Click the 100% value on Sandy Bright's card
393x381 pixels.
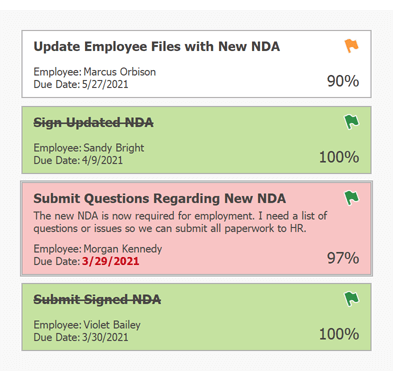339,157
